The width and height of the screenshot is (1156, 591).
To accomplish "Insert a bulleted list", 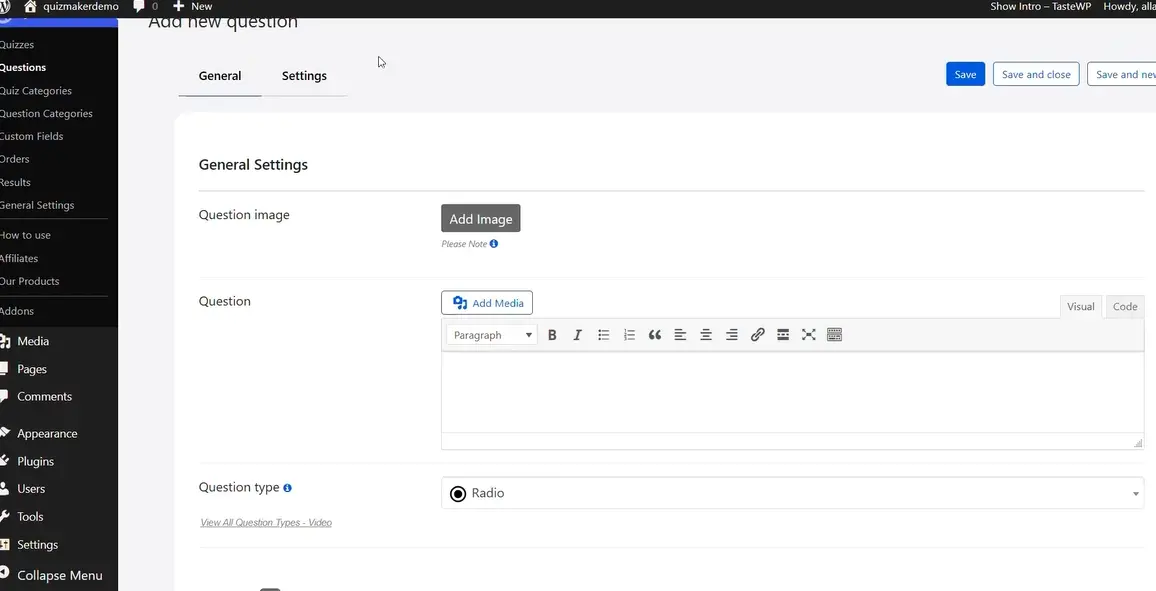I will pos(603,335).
